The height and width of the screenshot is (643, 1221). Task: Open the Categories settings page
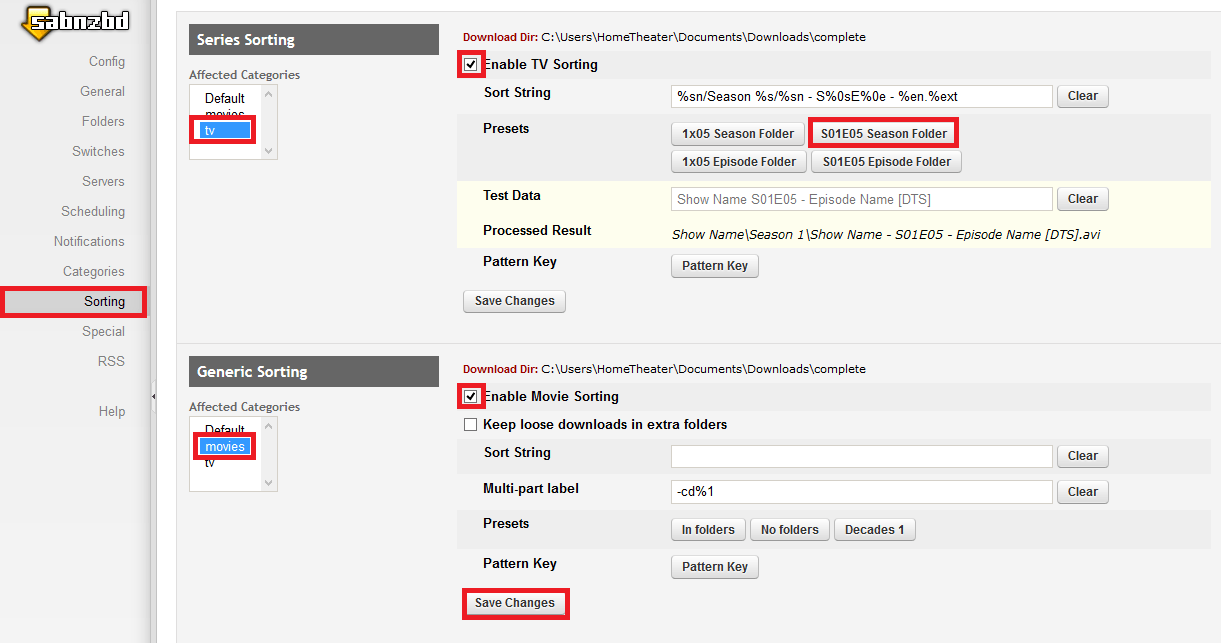[x=93, y=272]
